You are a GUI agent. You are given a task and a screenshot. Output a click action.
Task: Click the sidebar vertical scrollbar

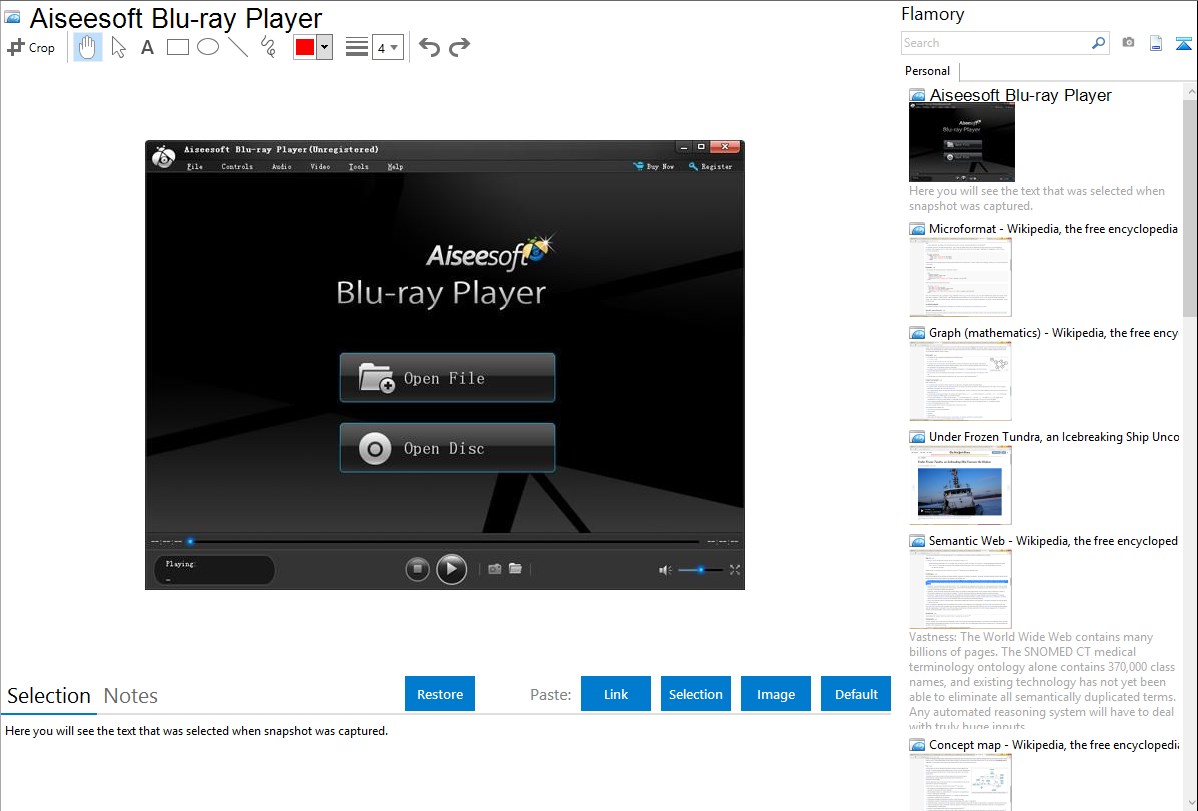tap(1190, 206)
